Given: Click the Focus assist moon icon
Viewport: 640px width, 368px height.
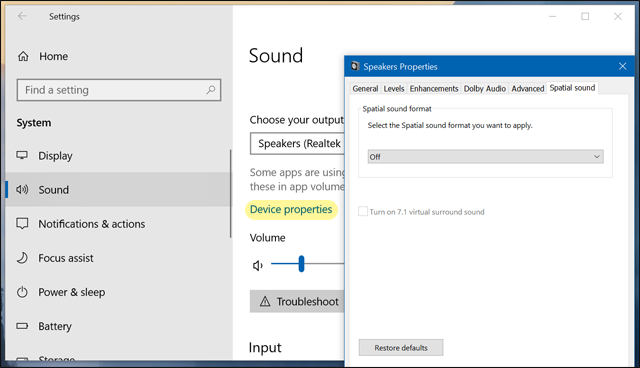Looking at the screenshot, I should click(22, 258).
